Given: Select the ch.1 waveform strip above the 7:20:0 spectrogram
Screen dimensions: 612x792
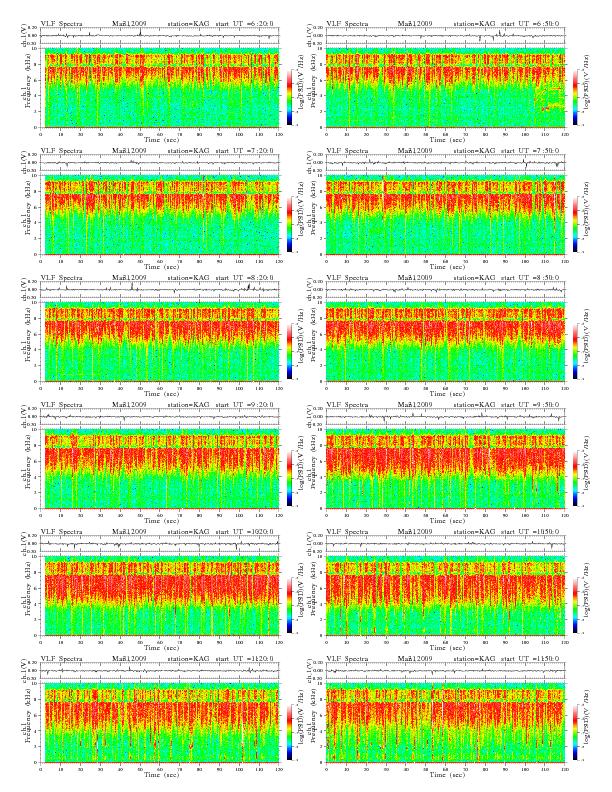Looking at the screenshot, I should [160, 163].
